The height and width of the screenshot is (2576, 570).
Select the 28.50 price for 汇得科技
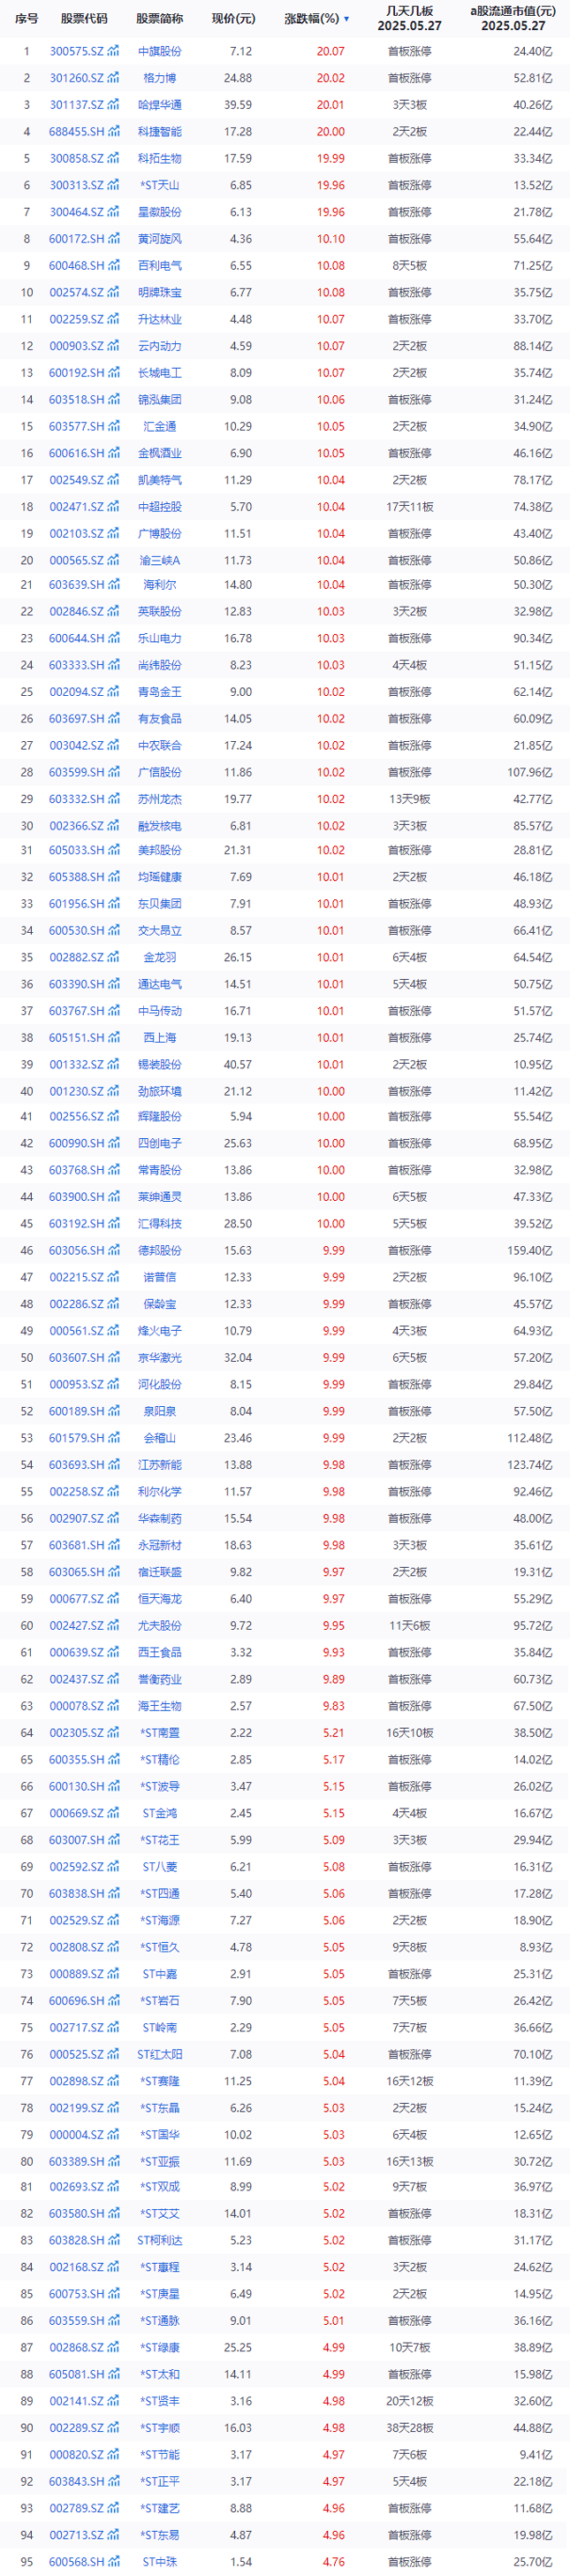[238, 1224]
